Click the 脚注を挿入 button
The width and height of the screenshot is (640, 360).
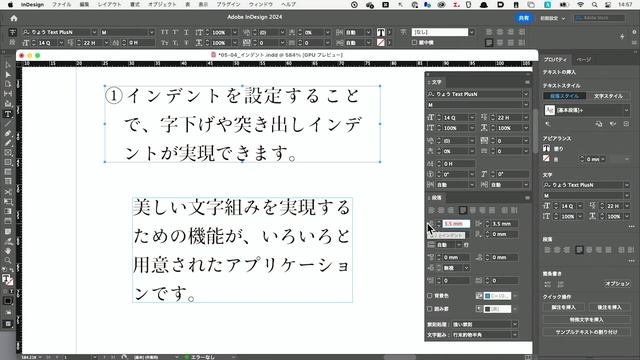[564, 307]
